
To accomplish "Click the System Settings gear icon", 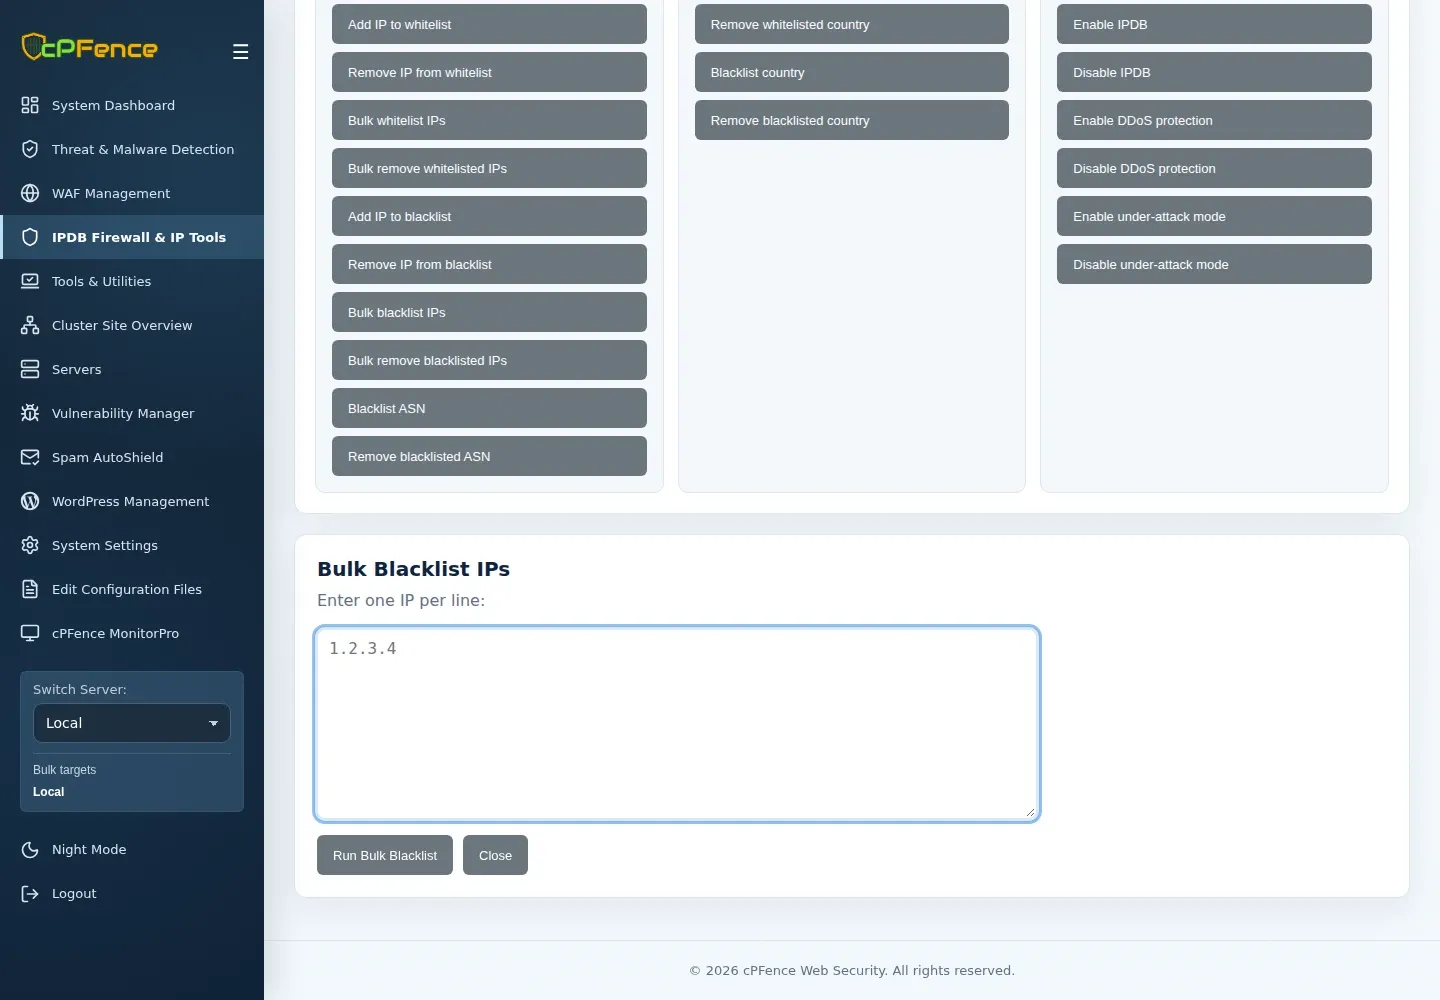I will click(x=30, y=545).
